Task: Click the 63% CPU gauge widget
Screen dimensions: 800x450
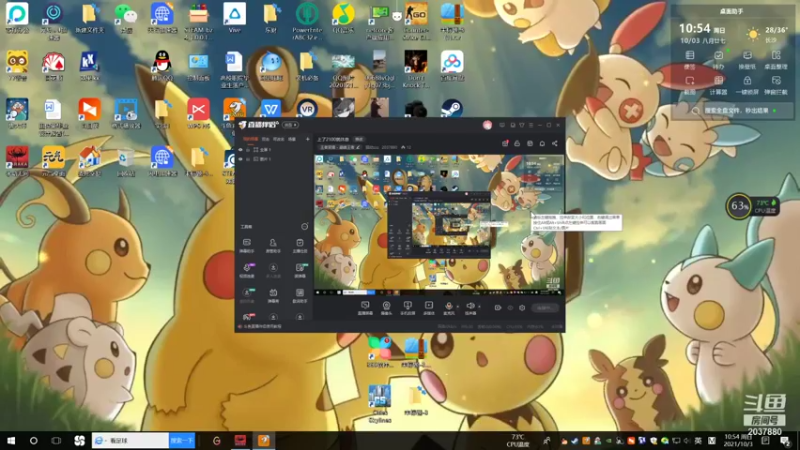Action: pos(739,206)
